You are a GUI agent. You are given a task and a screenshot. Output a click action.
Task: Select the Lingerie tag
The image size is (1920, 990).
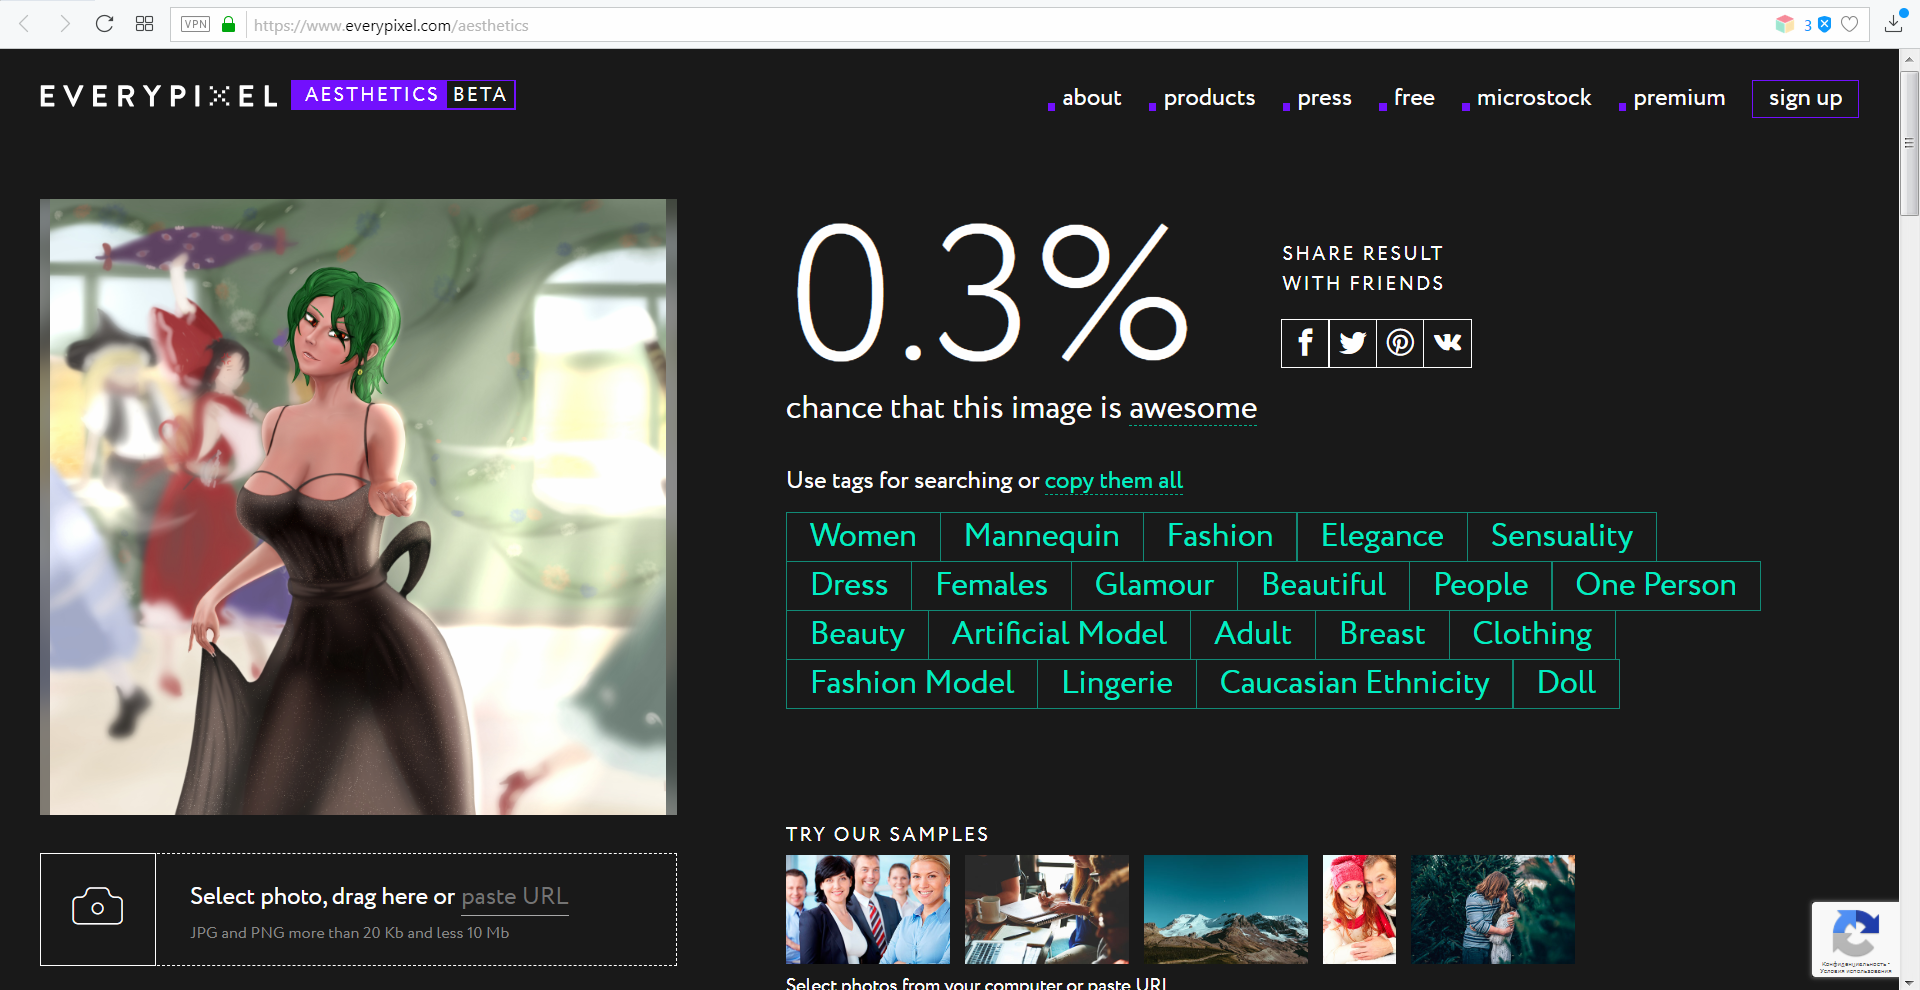[x=1117, y=684]
